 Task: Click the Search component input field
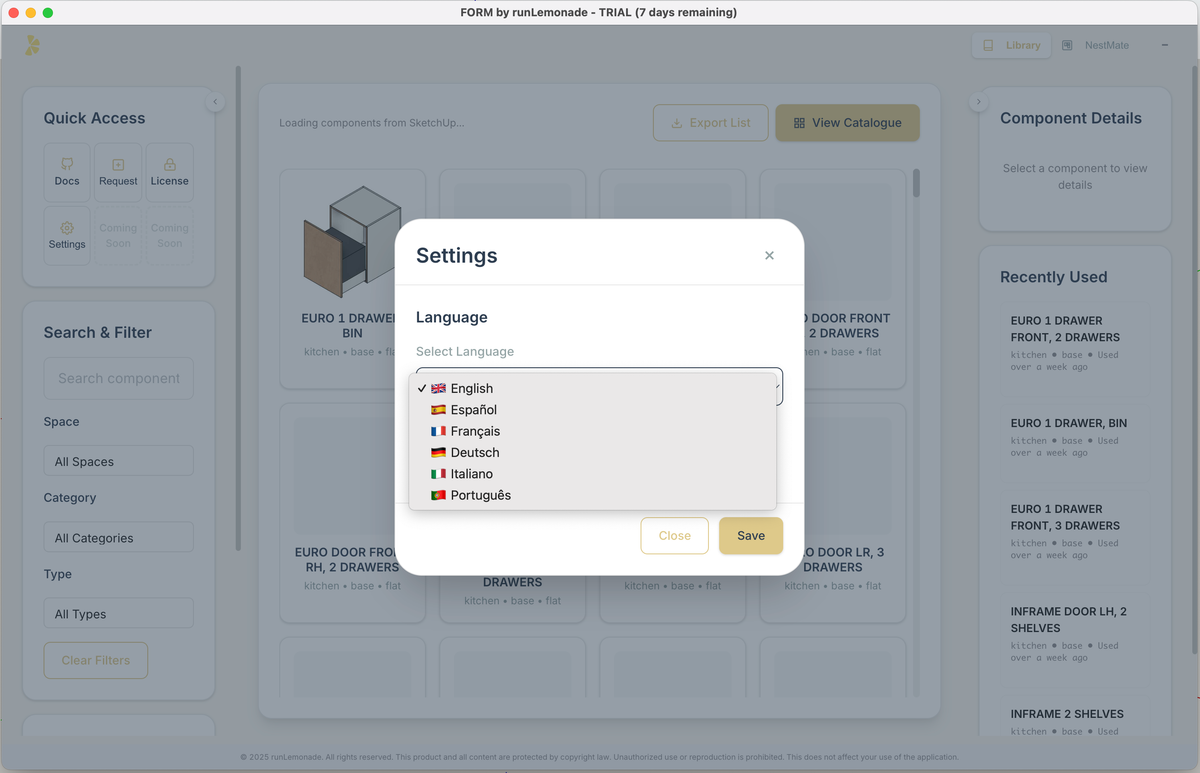(x=118, y=378)
